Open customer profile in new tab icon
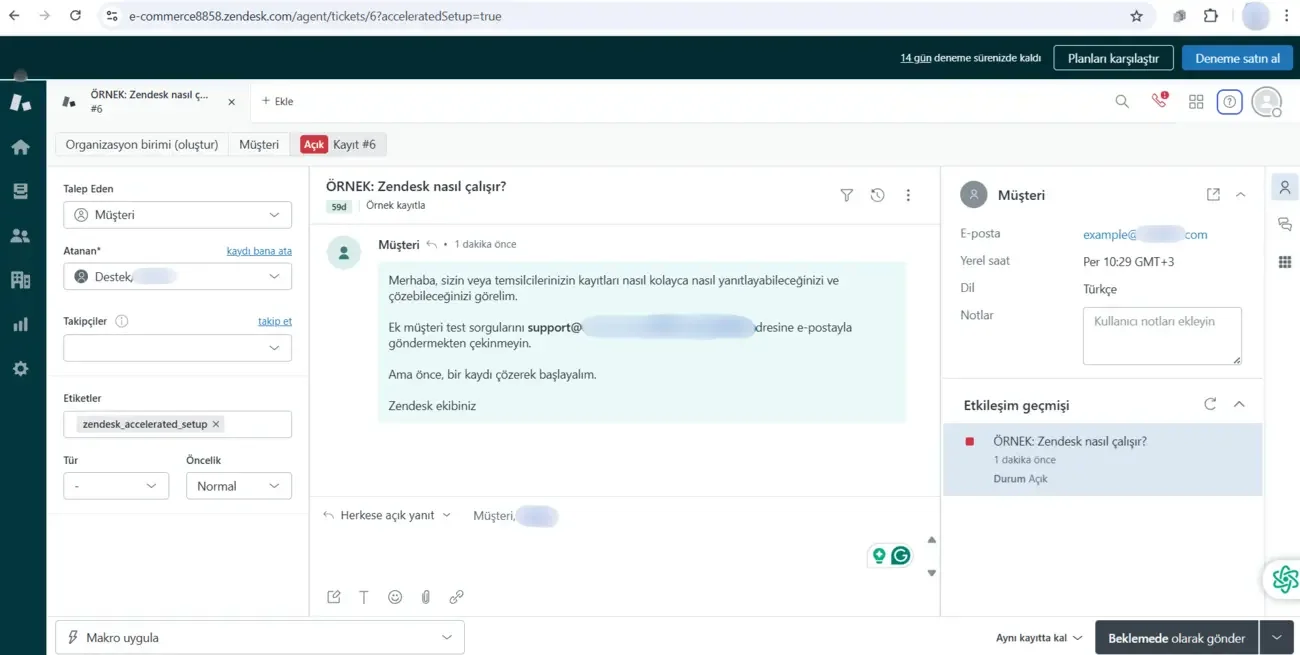This screenshot has height=655, width=1300. (1213, 195)
